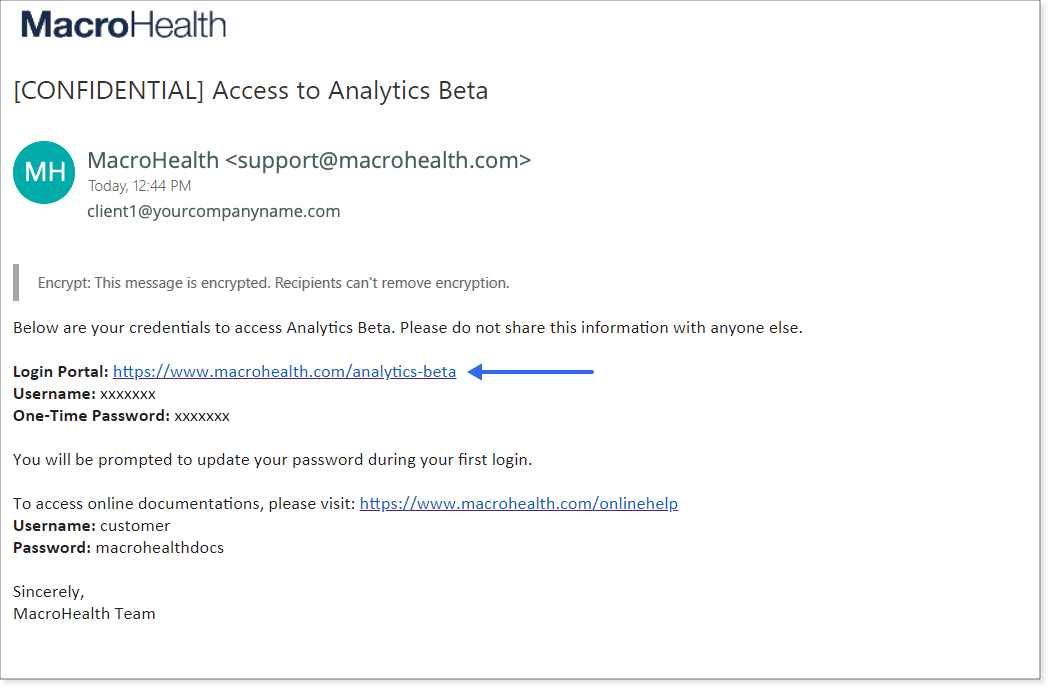Click the recipient client1@yourcompanyname.com address
Viewport: 1048px width, 687px height.
pyautogui.click(x=213, y=211)
